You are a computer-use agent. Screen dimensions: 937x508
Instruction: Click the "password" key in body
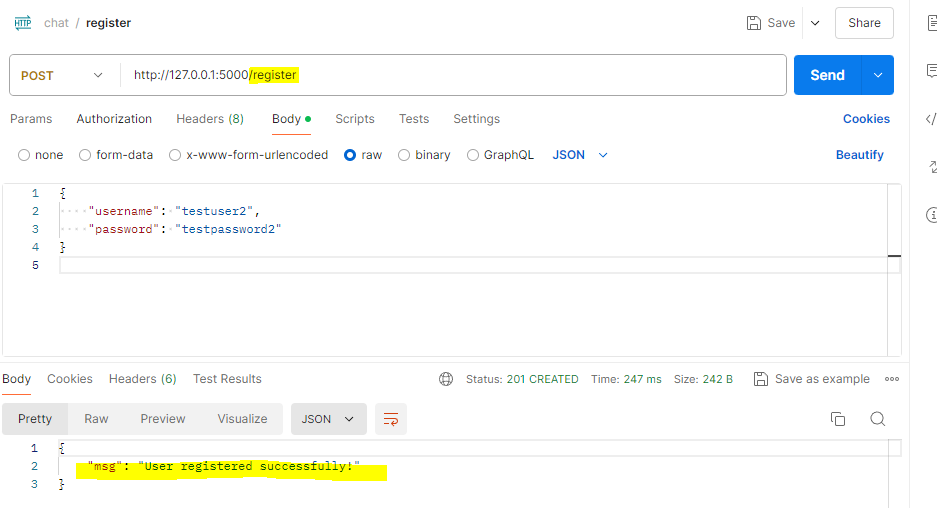click(x=124, y=229)
